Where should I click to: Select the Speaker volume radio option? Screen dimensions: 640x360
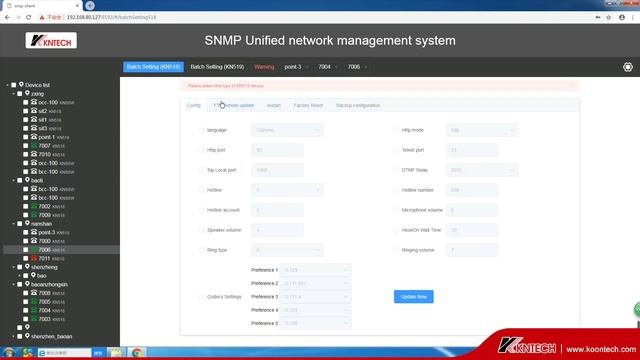pos(201,230)
